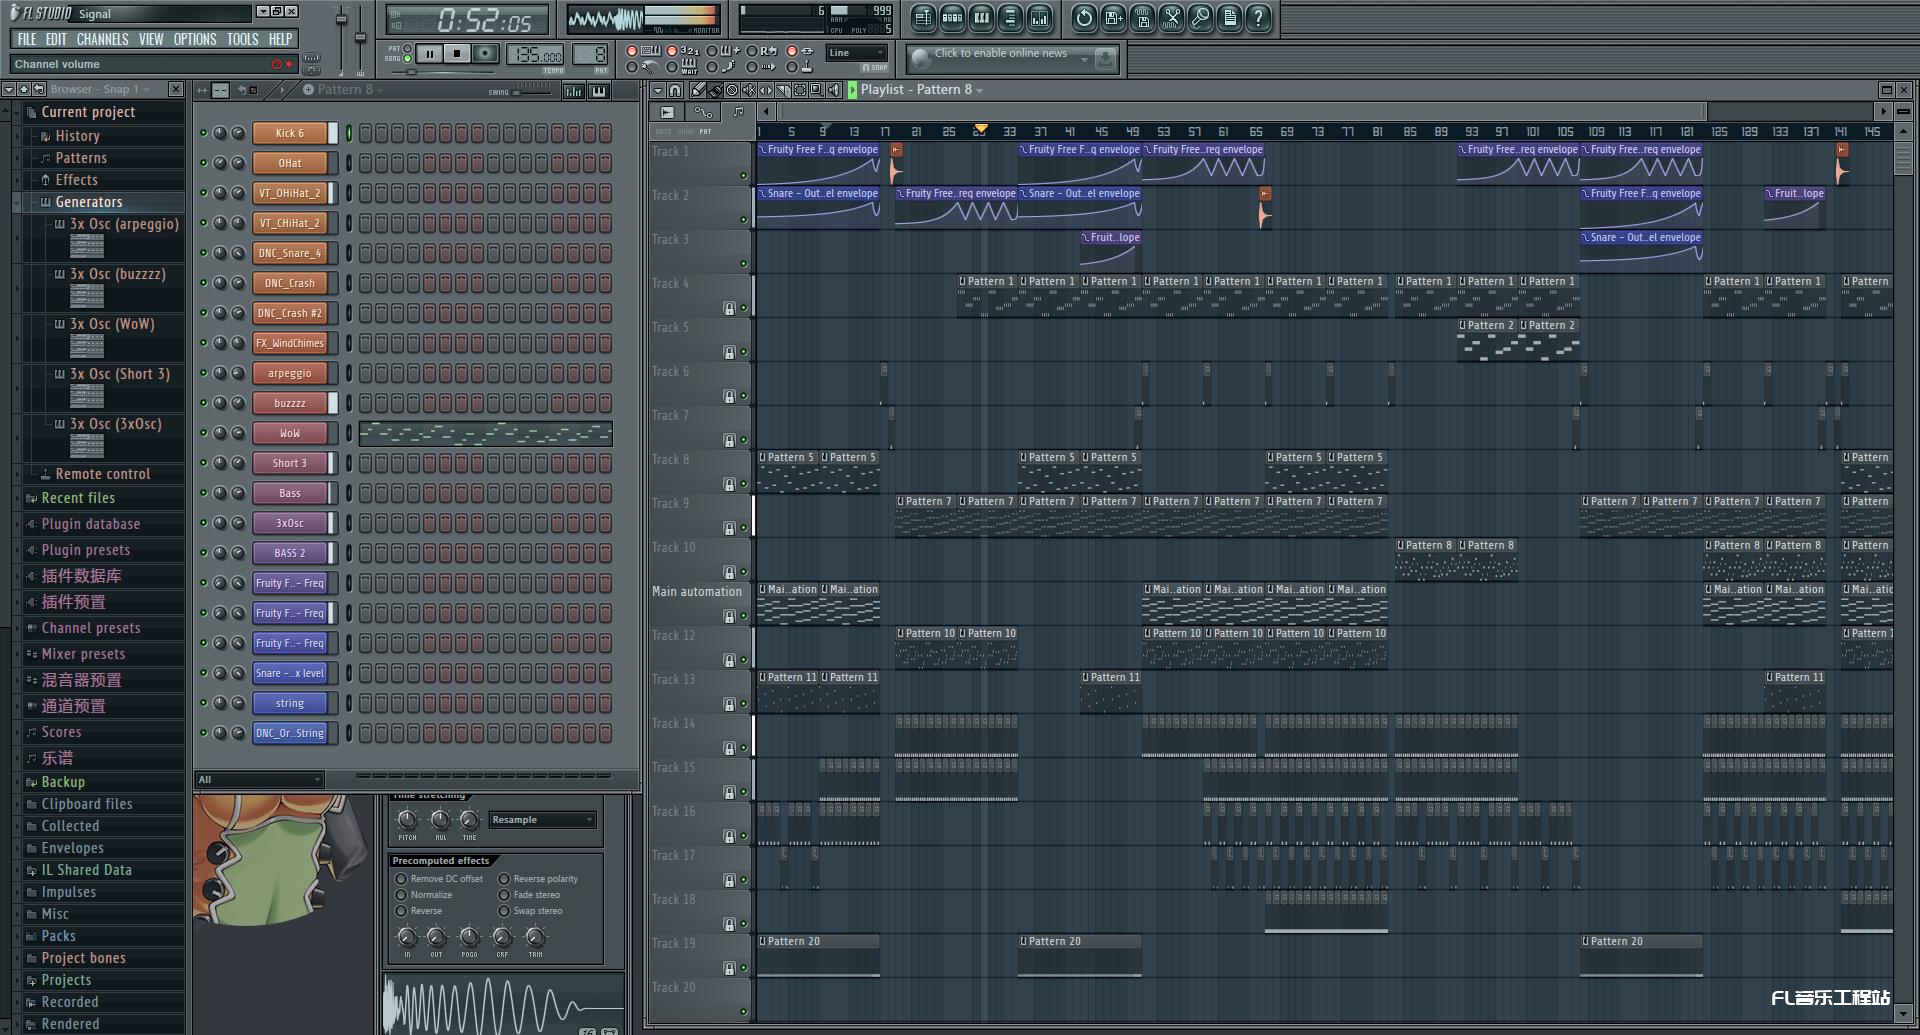The height and width of the screenshot is (1035, 1920).
Task: Toggle typing keyboard to piano option
Action: (642, 50)
